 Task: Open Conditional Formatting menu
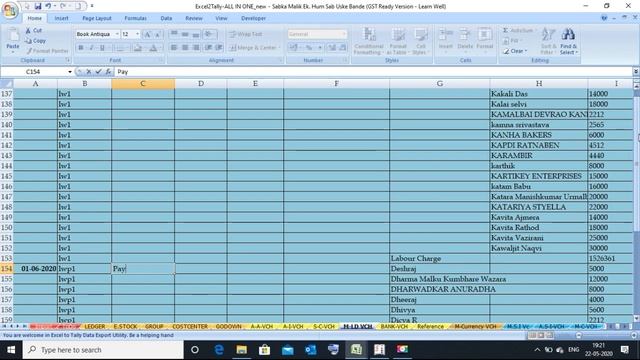point(369,41)
